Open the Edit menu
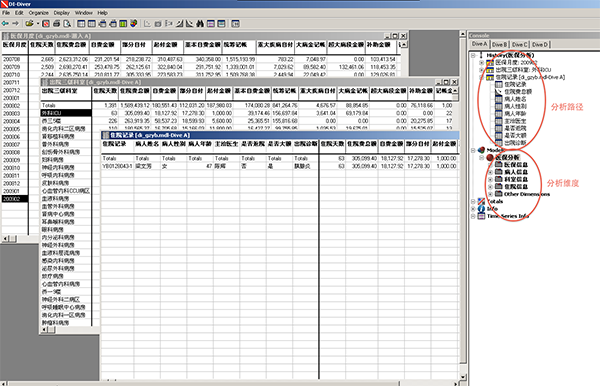Screen dimensions: 600x386 pyautogui.click(x=19, y=13)
